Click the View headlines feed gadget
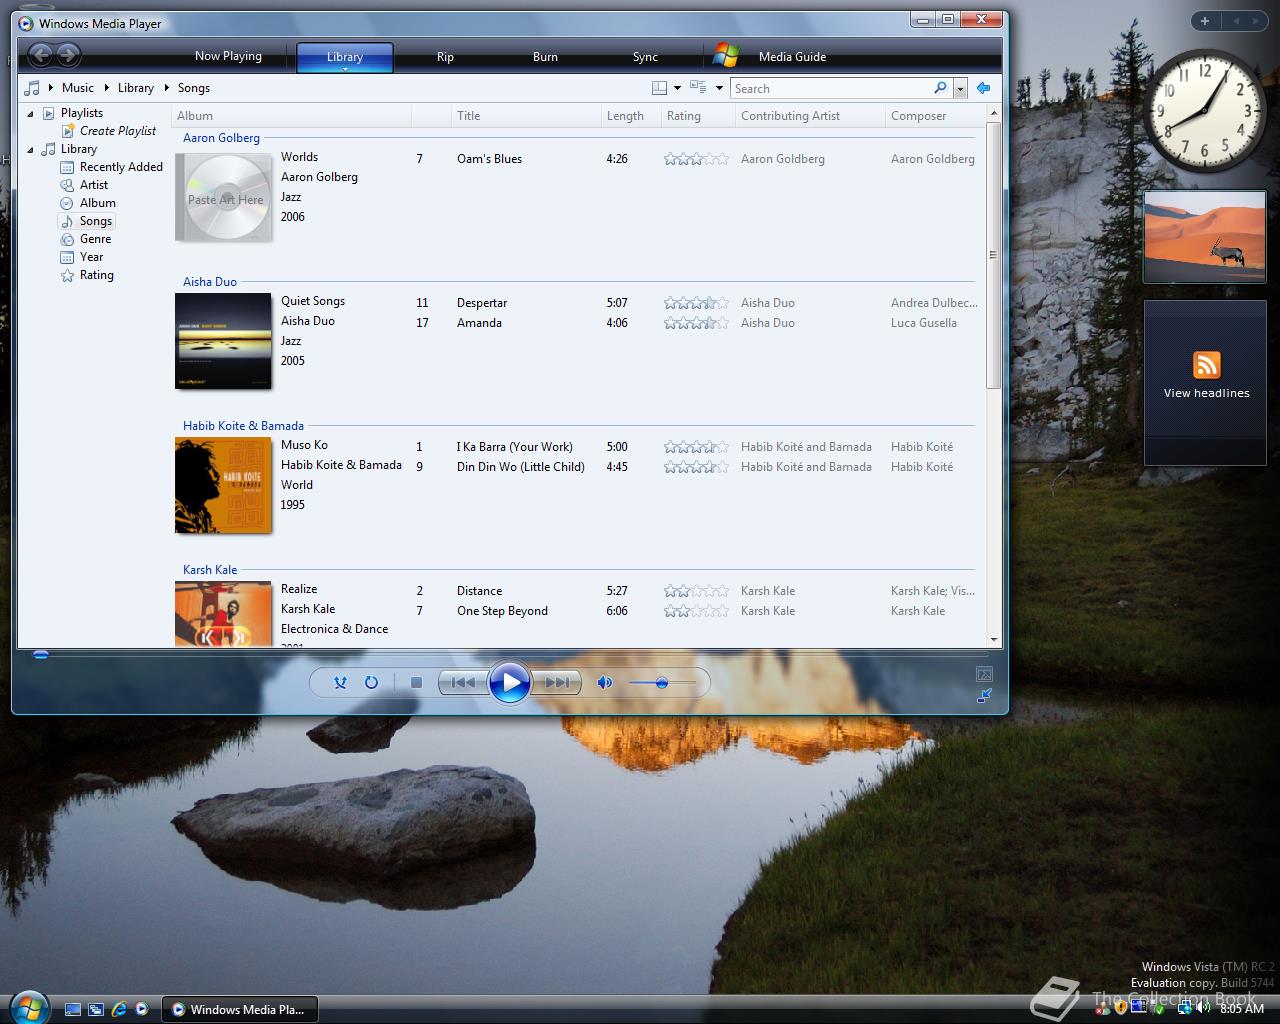This screenshot has height=1024, width=1280. (1205, 383)
